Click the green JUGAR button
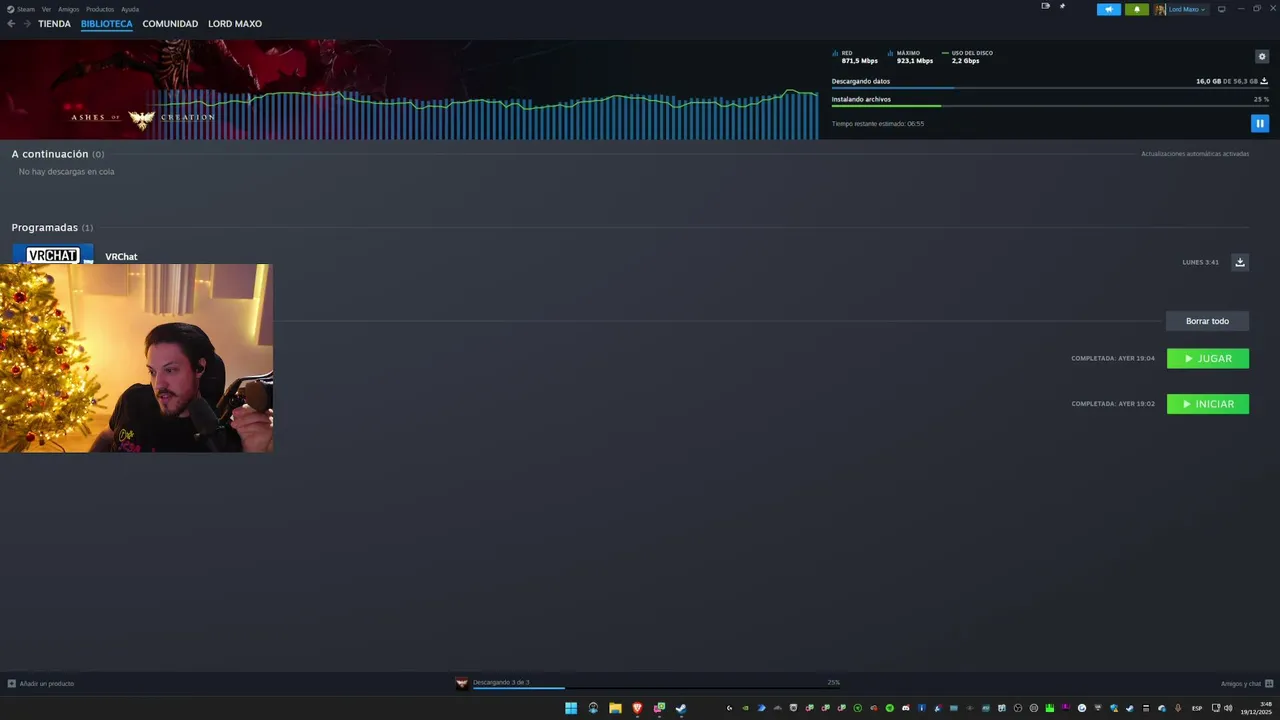 coord(1208,358)
